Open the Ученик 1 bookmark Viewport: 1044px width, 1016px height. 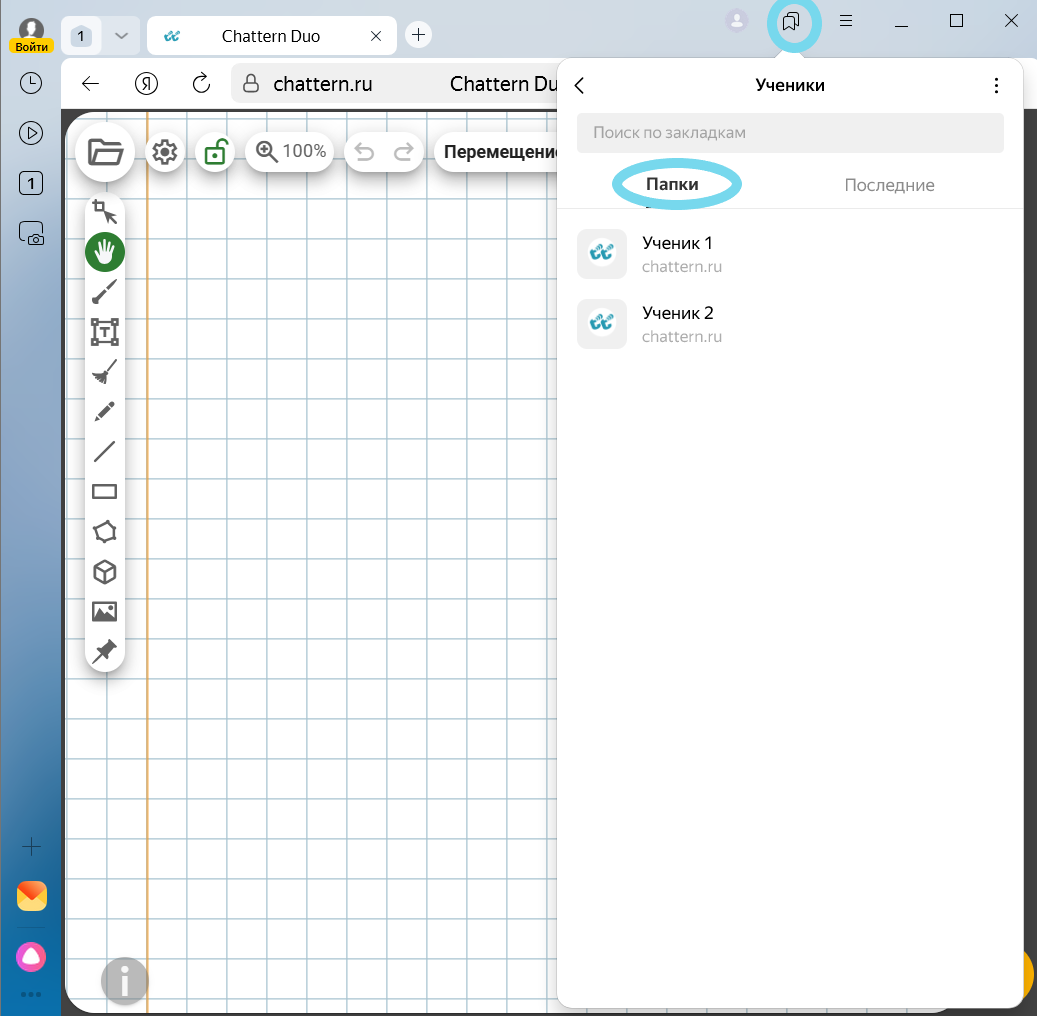[677, 254]
